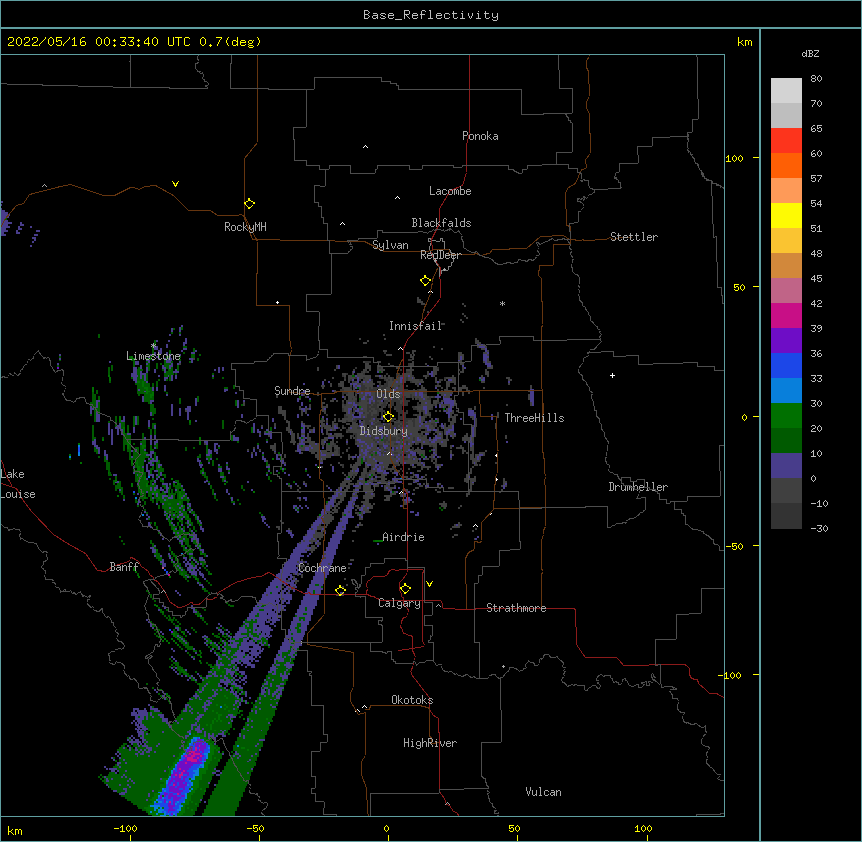Click the Sylvan label
Image resolution: width=862 pixels, height=842 pixels.
[390, 245]
